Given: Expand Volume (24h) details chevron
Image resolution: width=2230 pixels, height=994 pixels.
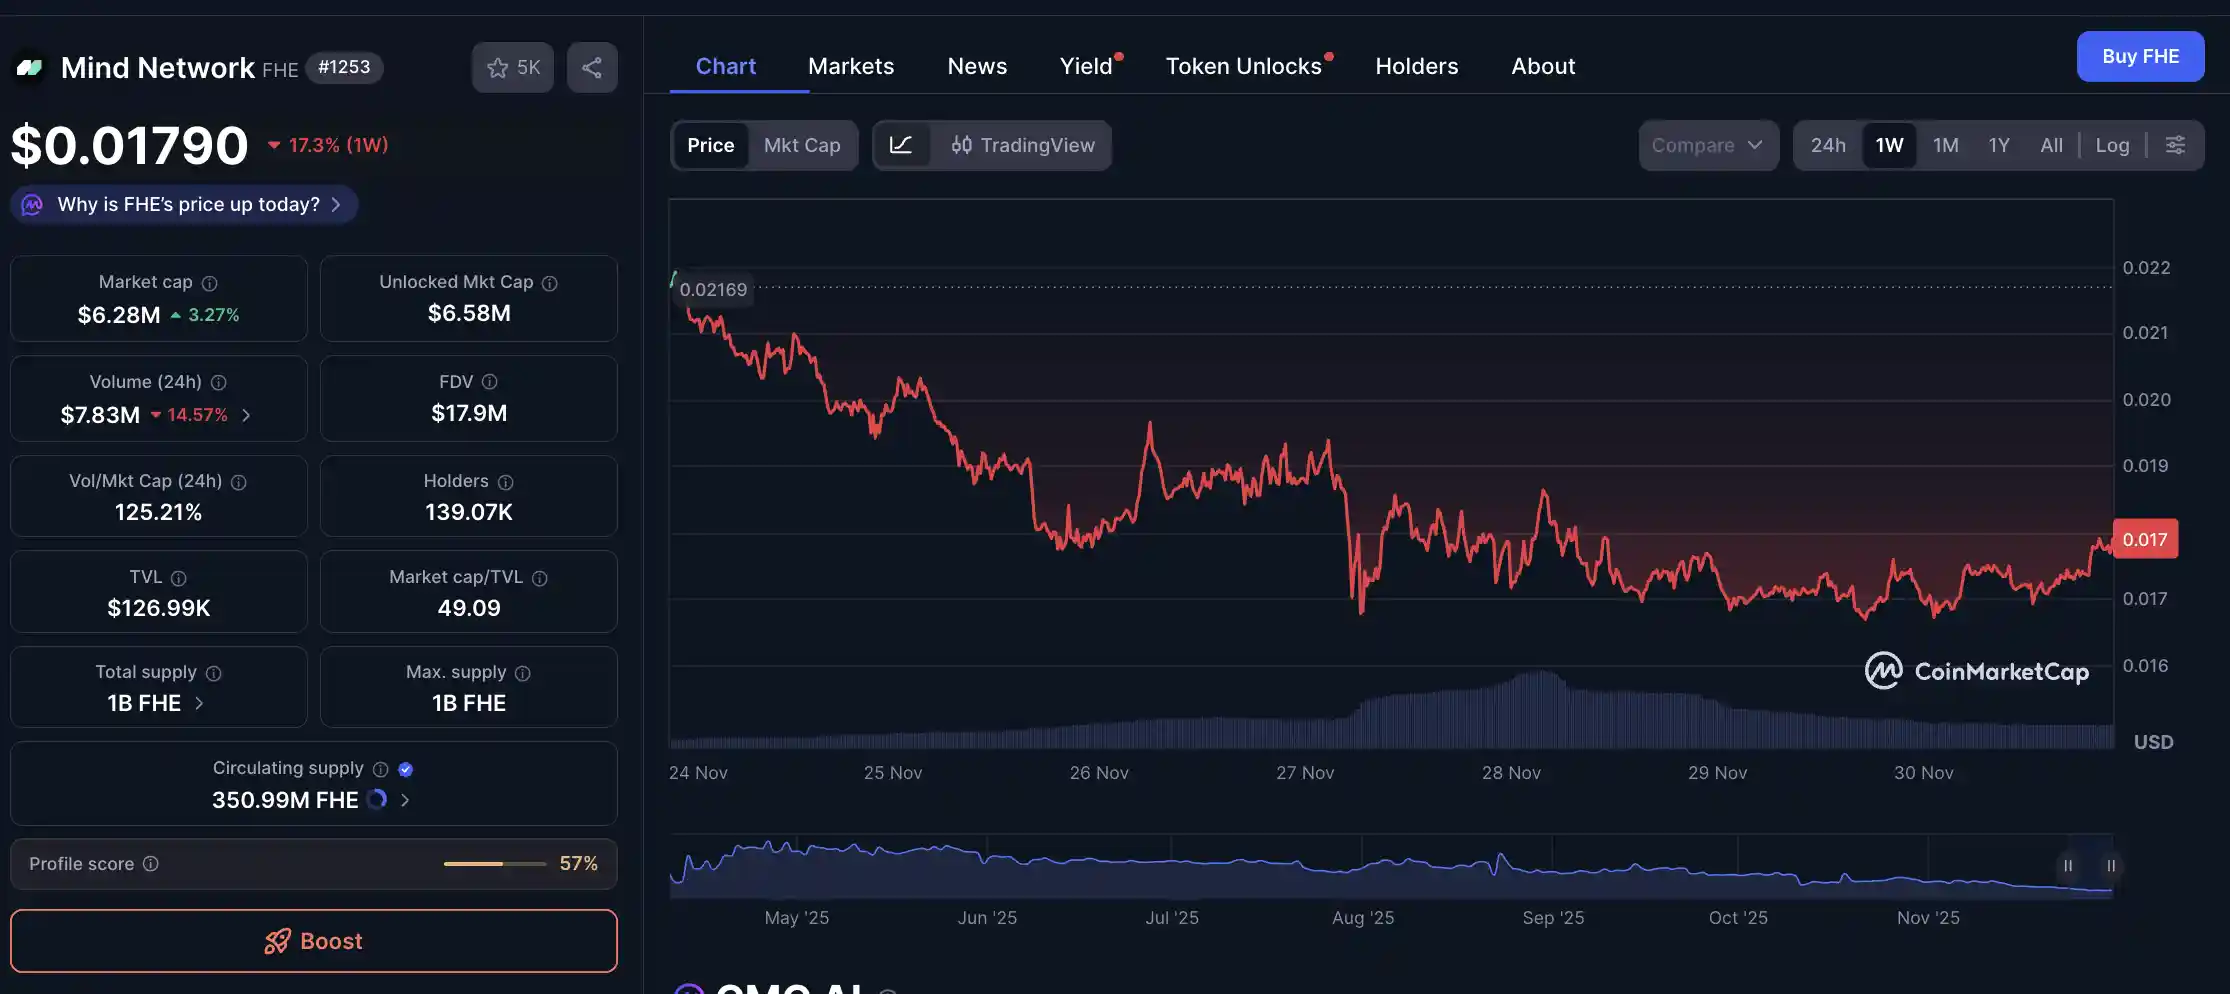Looking at the screenshot, I should [246, 415].
